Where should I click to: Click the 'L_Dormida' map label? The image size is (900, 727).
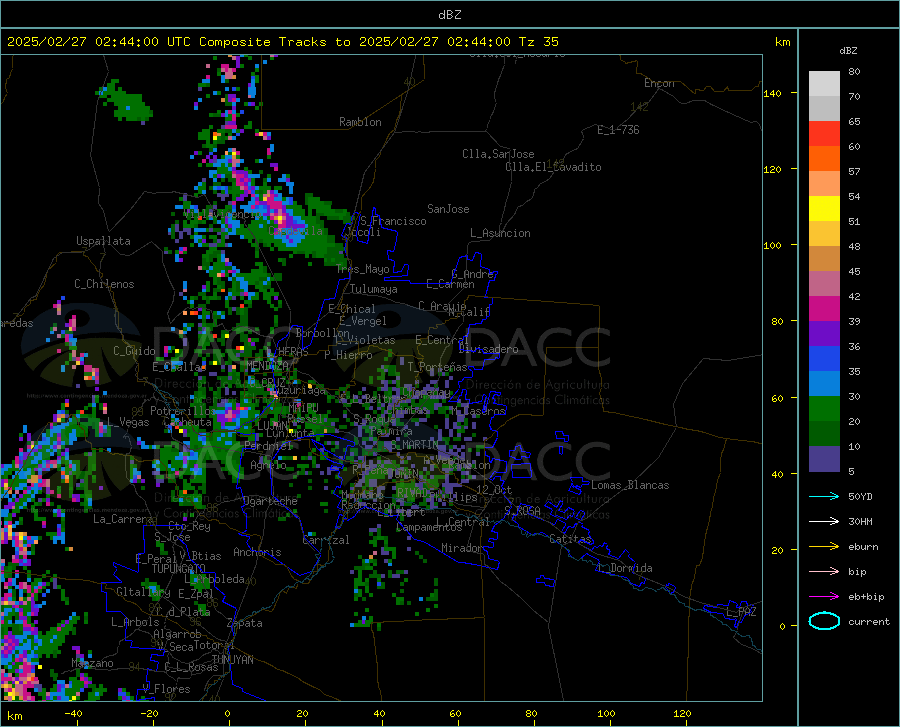[625, 568]
